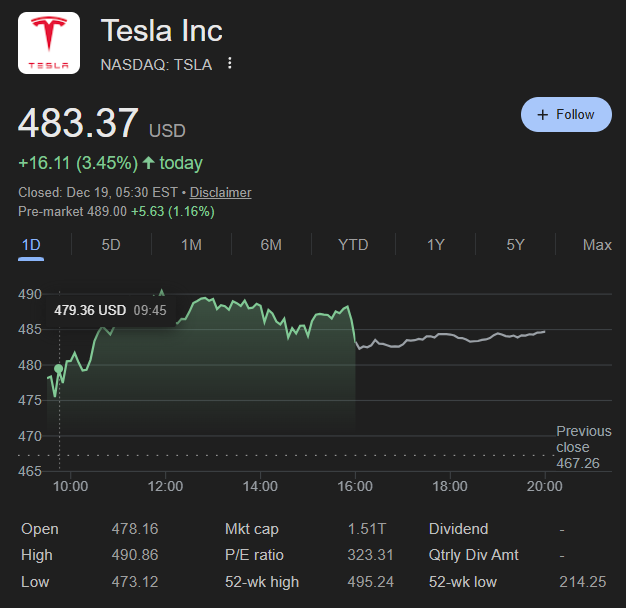
Task: Open the Disclaimer link
Action: click(x=220, y=192)
